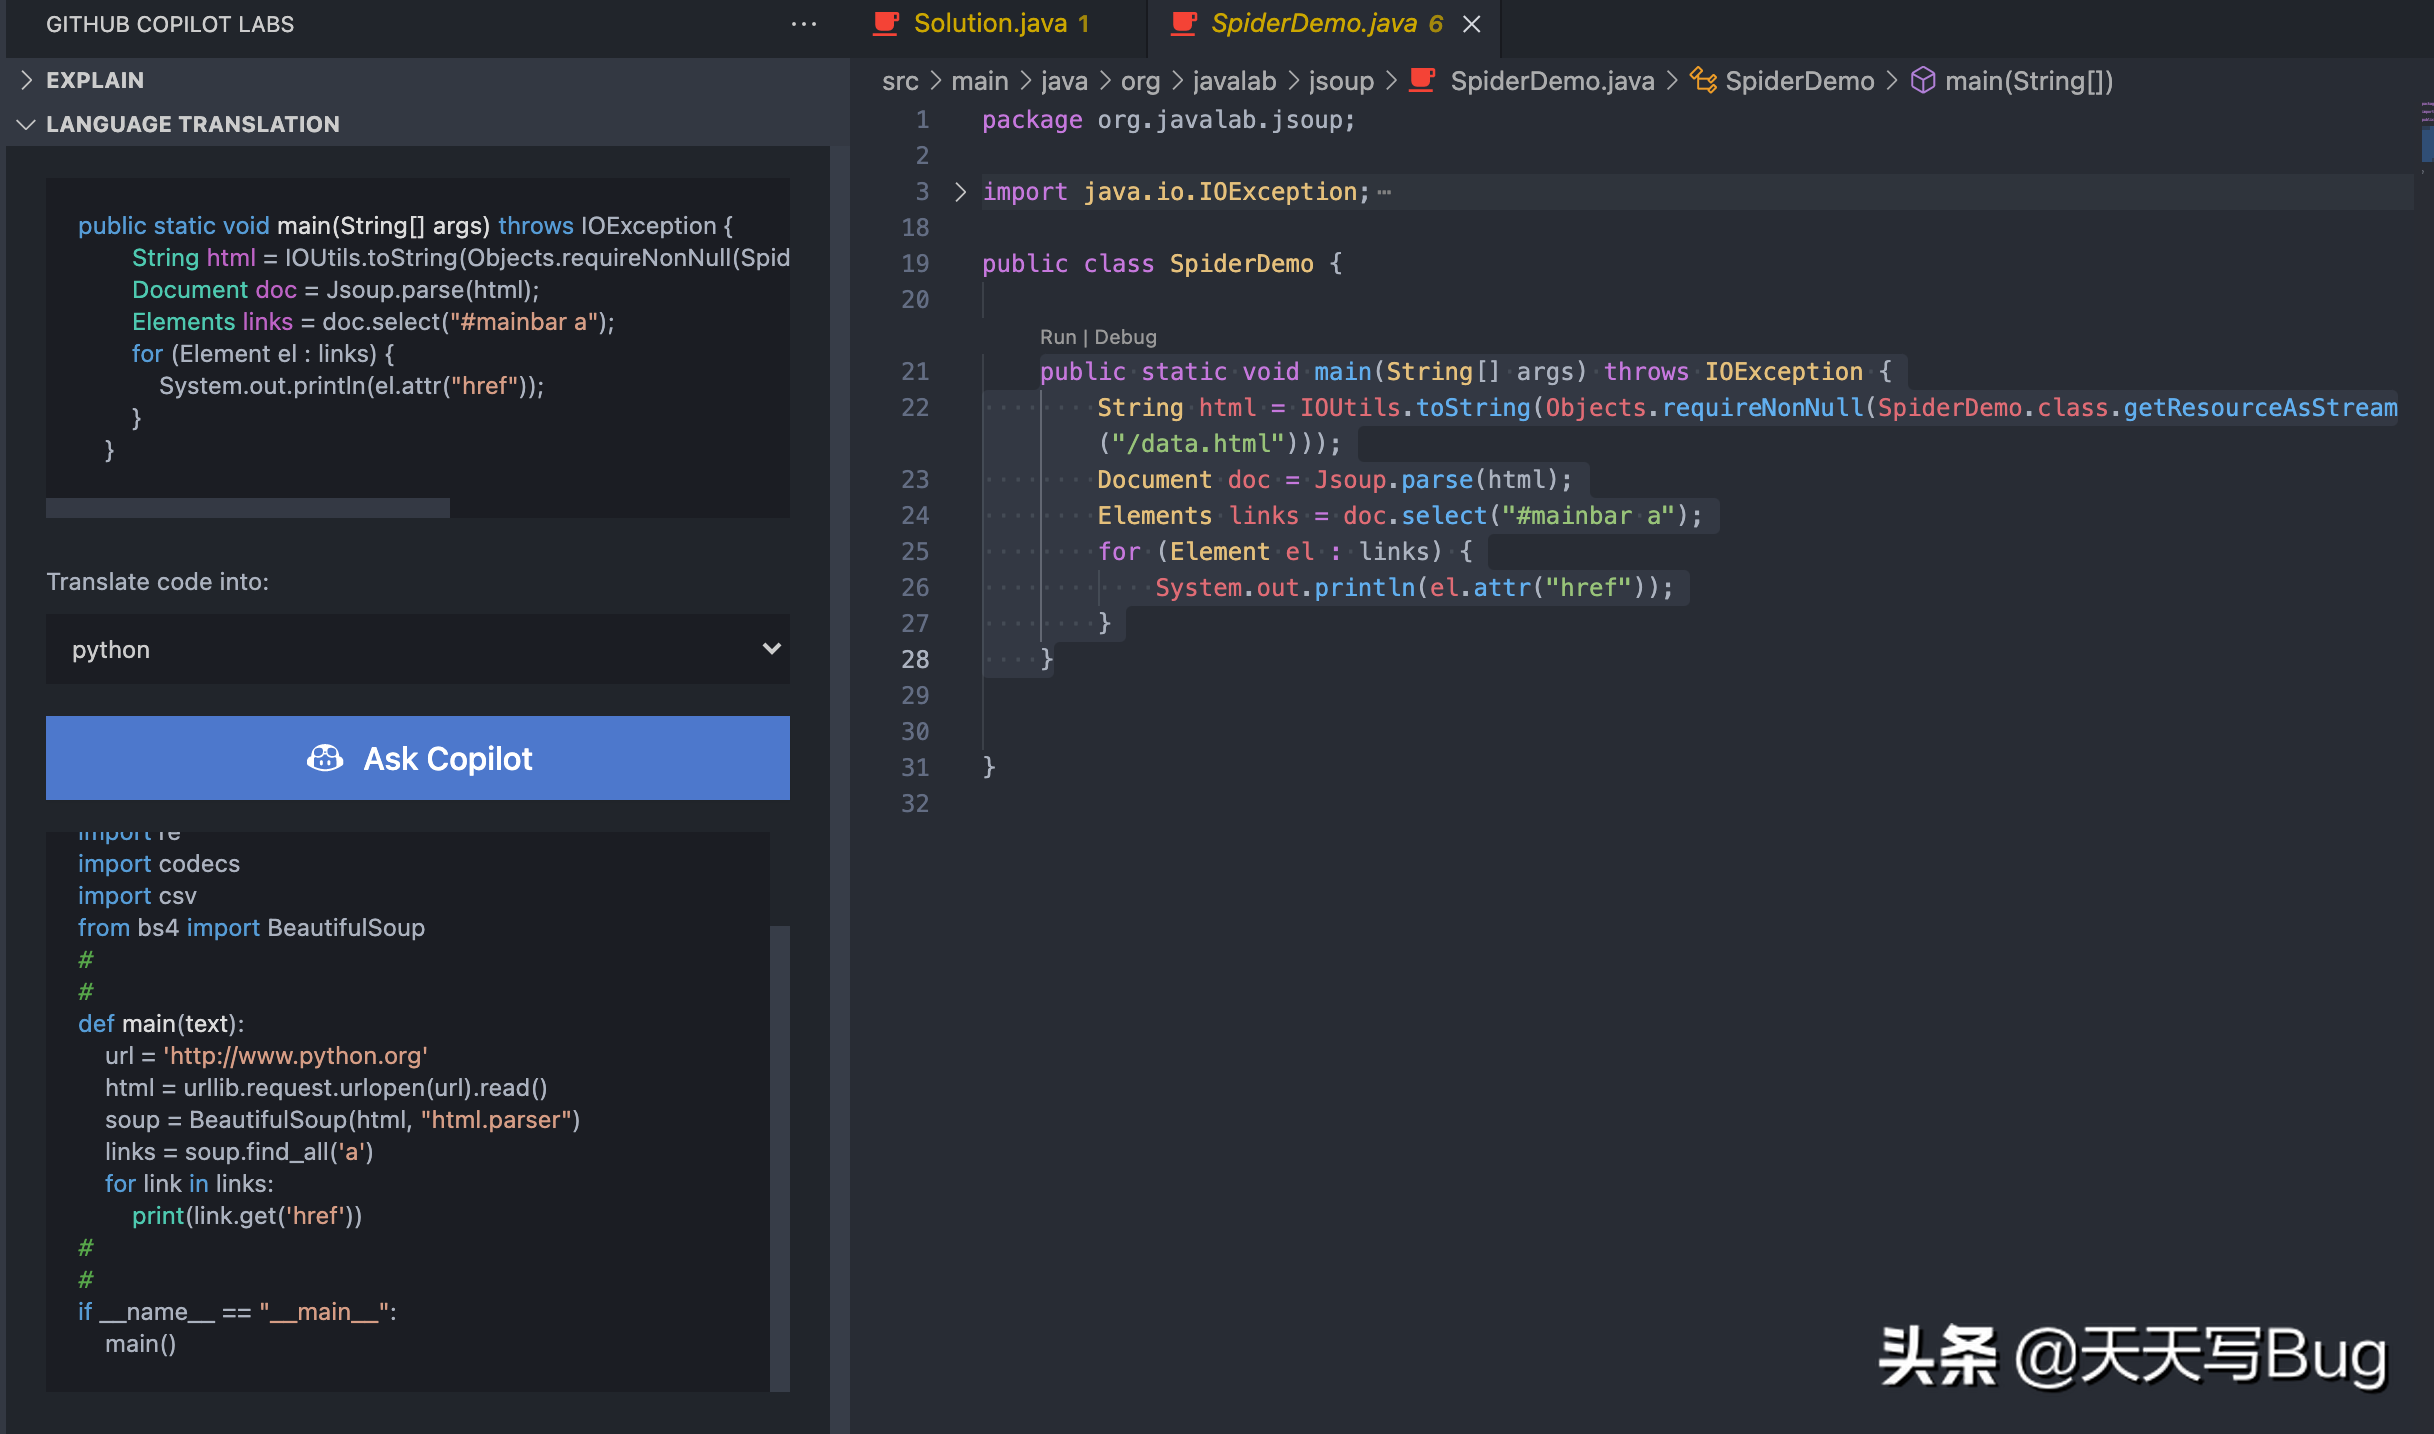Click the 'package org.javalab.jsoup;' line
The width and height of the screenshot is (2434, 1434).
1168,120
